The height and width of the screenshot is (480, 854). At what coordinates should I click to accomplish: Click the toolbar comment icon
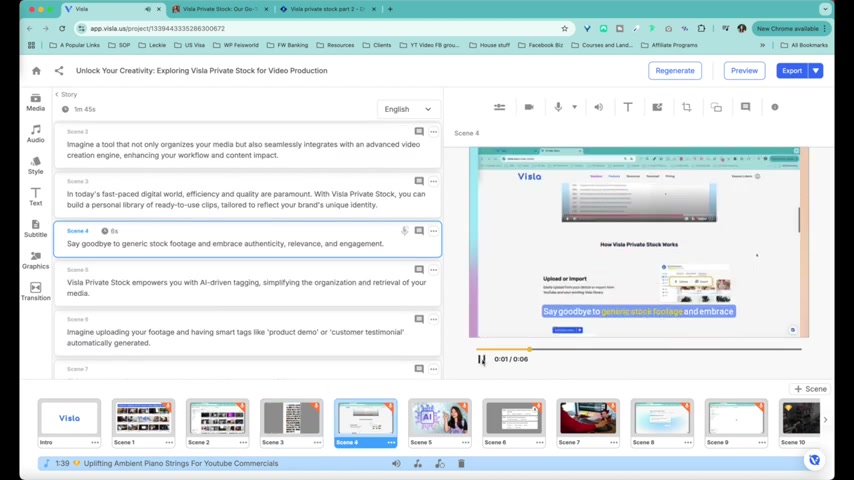(x=746, y=107)
